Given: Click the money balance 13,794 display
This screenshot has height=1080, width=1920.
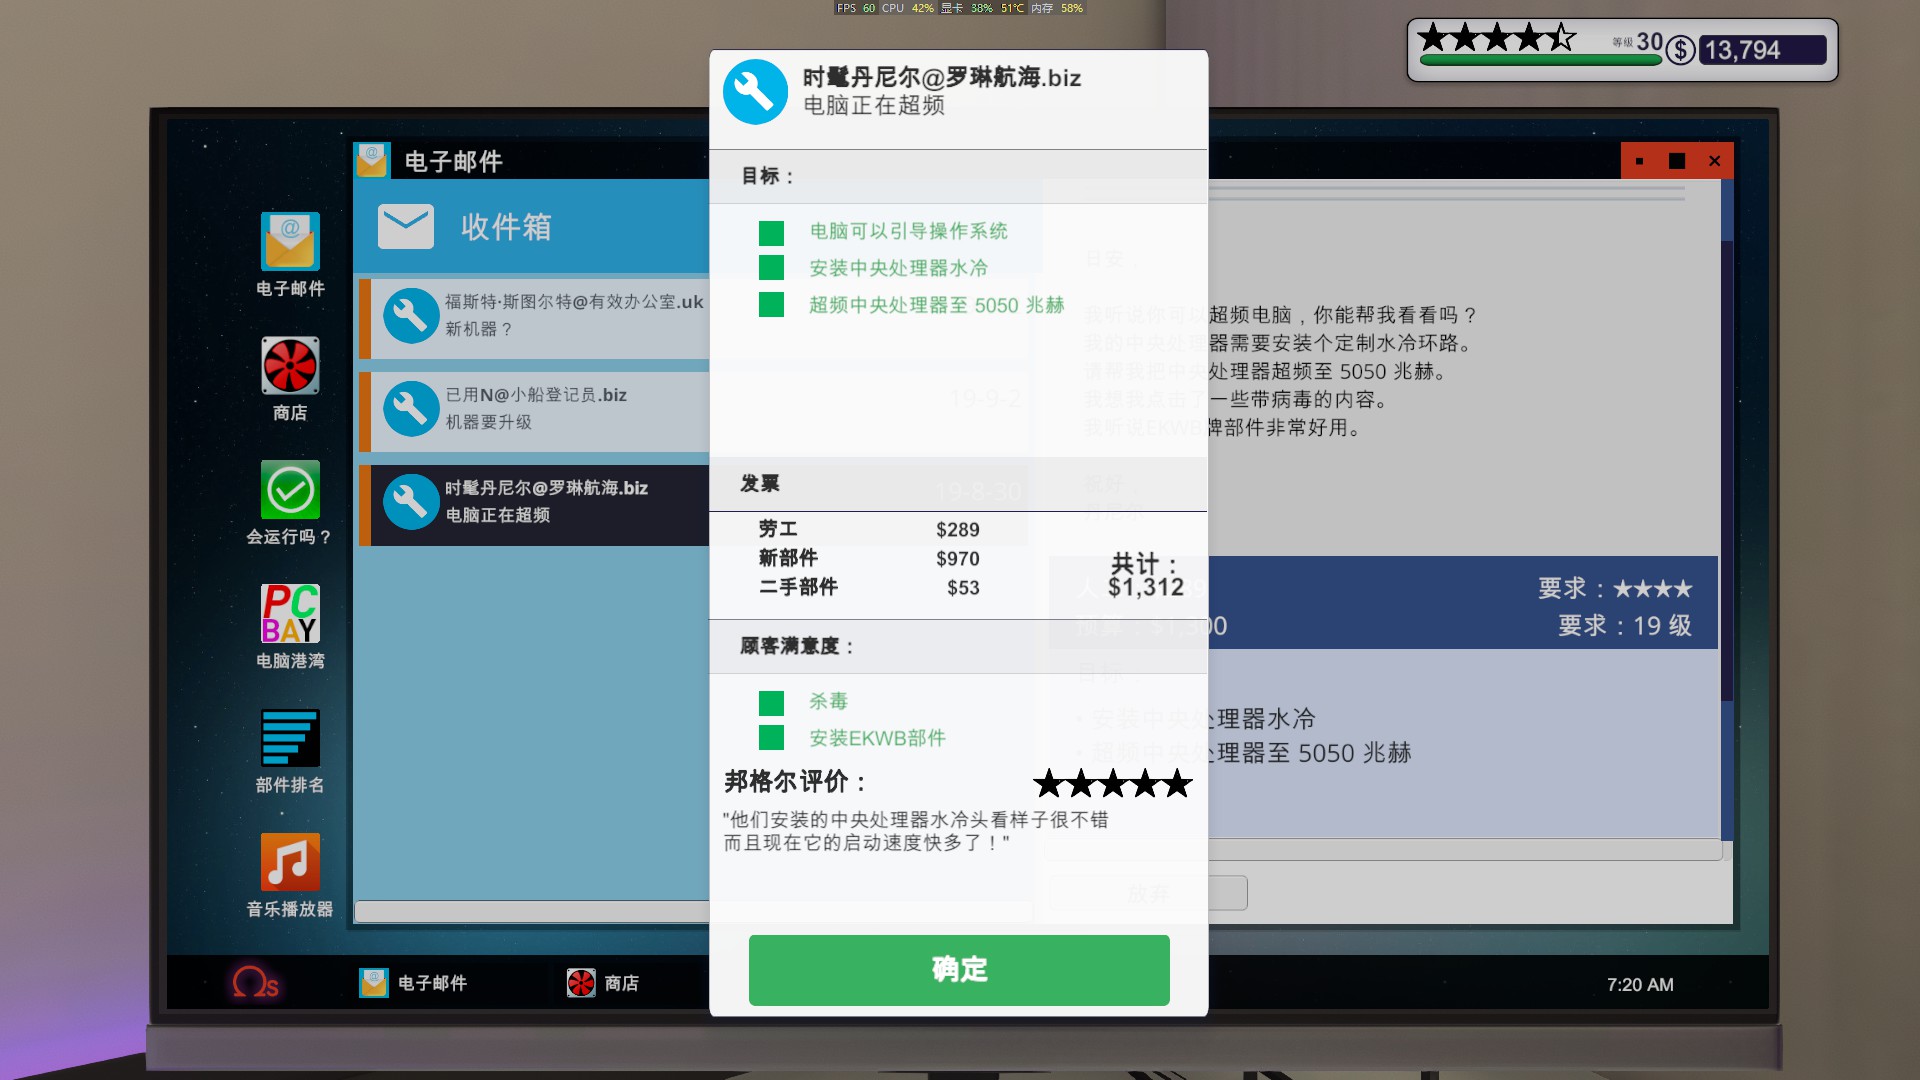Looking at the screenshot, I should [x=1763, y=50].
